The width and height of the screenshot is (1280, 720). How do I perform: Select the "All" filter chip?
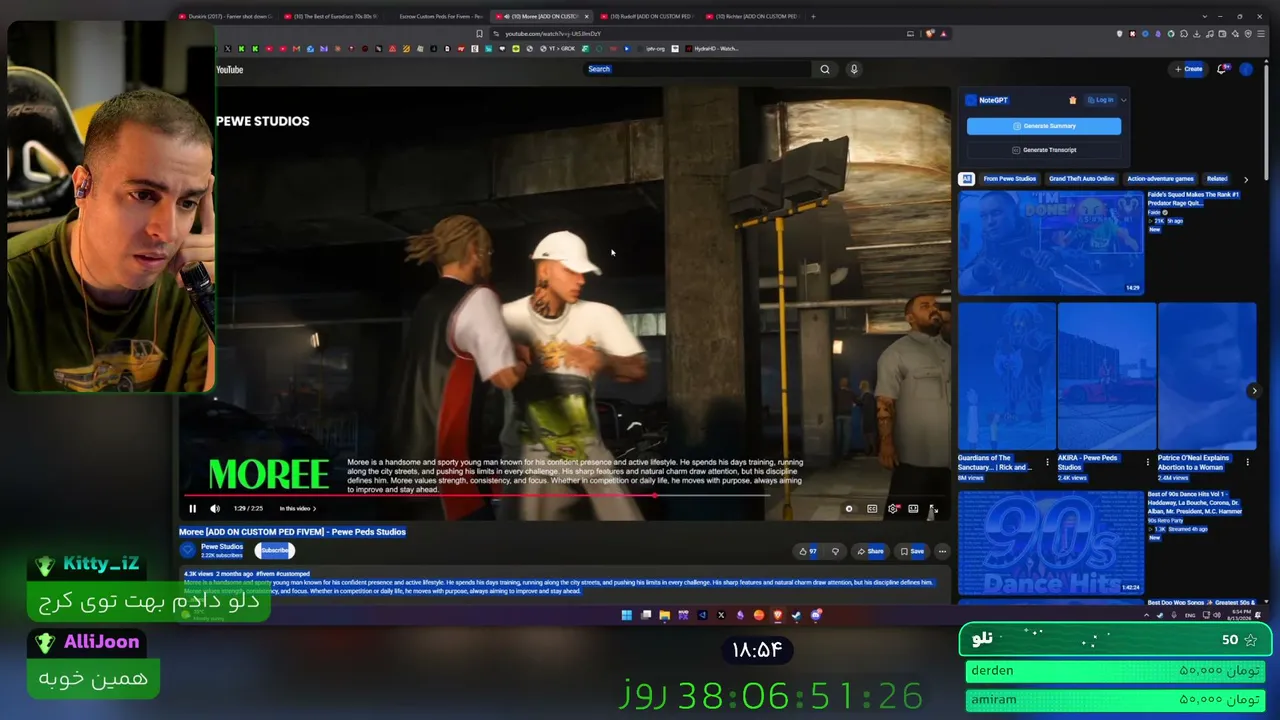coord(967,179)
